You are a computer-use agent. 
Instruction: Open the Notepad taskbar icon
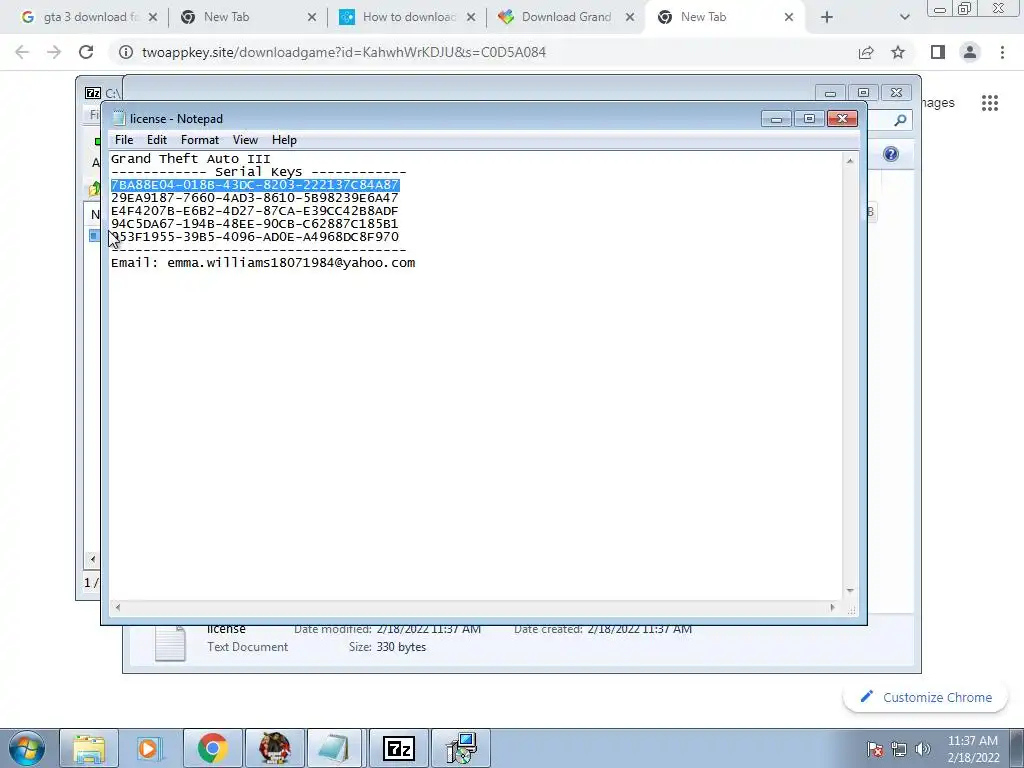(x=335, y=748)
